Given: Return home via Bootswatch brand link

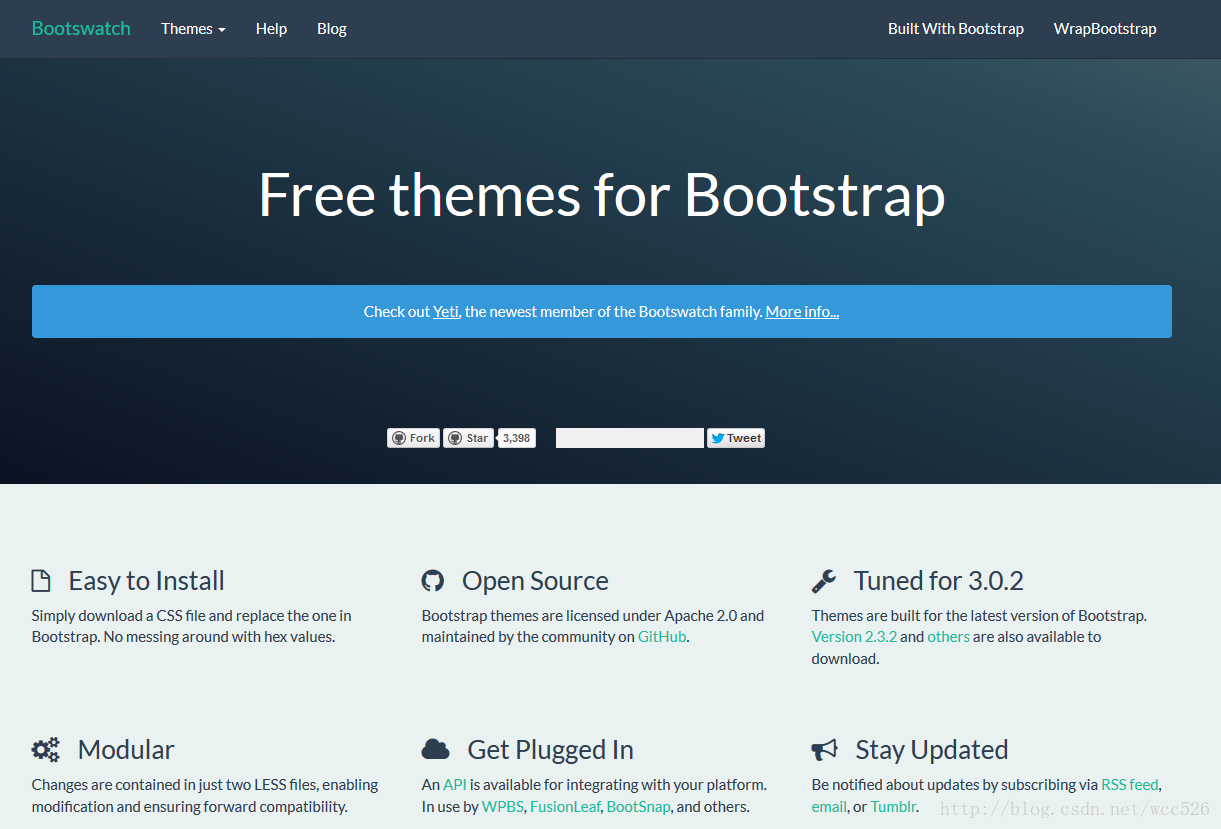Looking at the screenshot, I should click(81, 28).
